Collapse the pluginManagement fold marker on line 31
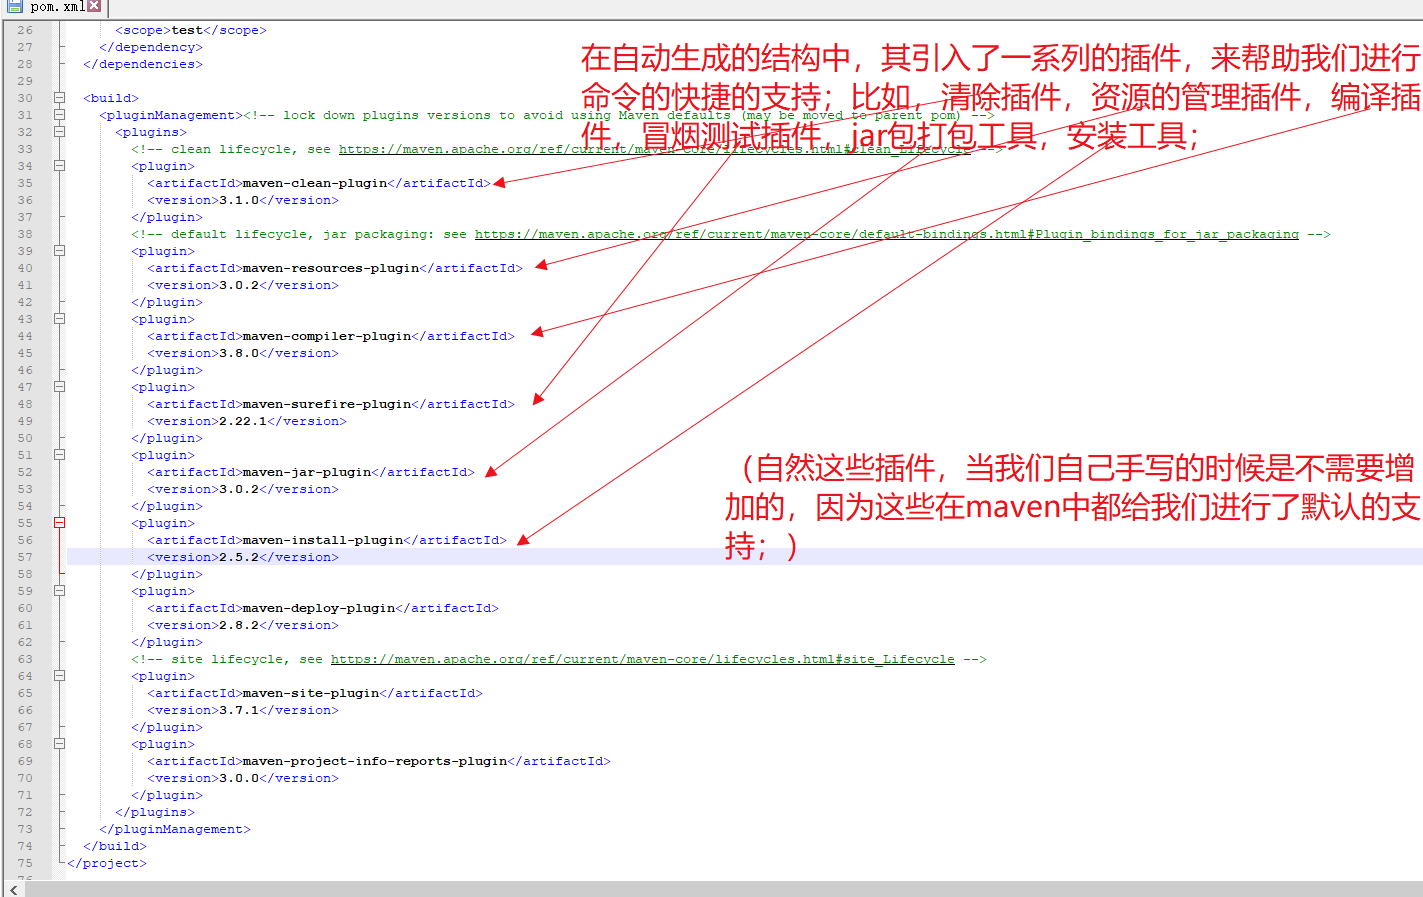The image size is (1423, 897). coord(59,114)
